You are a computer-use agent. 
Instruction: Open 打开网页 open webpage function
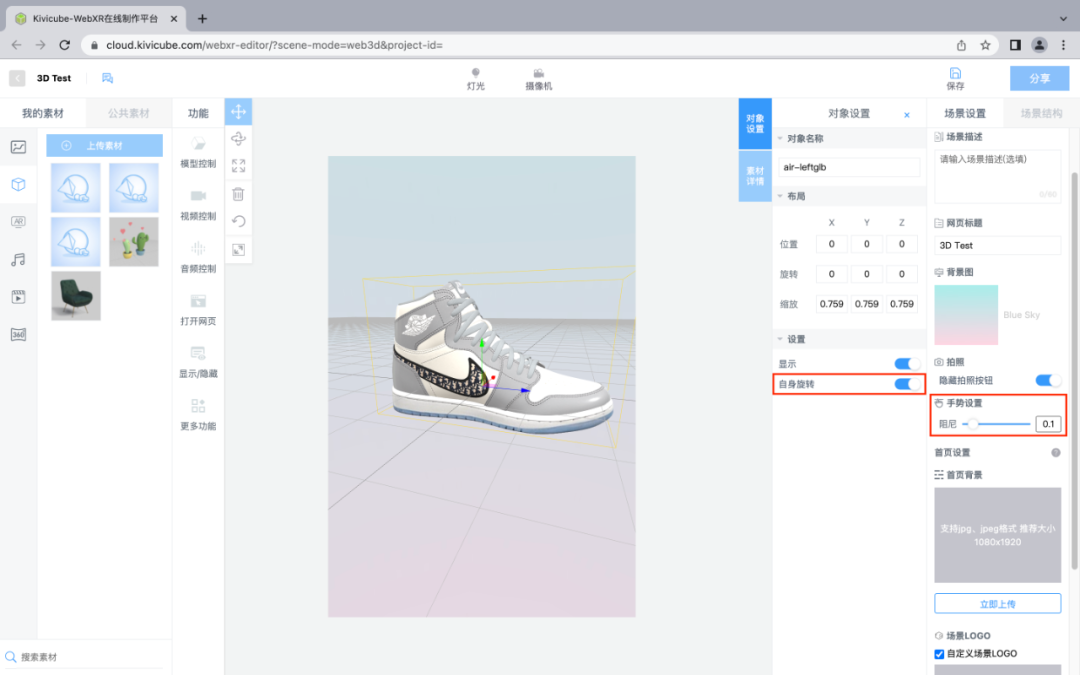coord(198,309)
